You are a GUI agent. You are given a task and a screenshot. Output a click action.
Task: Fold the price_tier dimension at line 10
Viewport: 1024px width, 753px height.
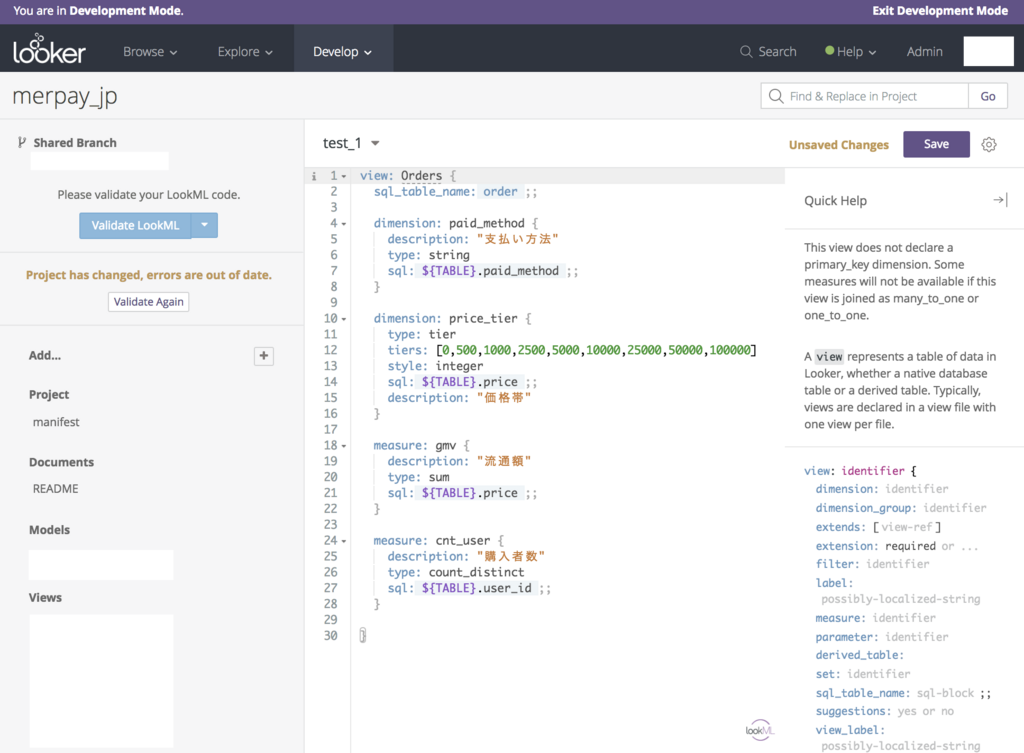(x=344, y=319)
